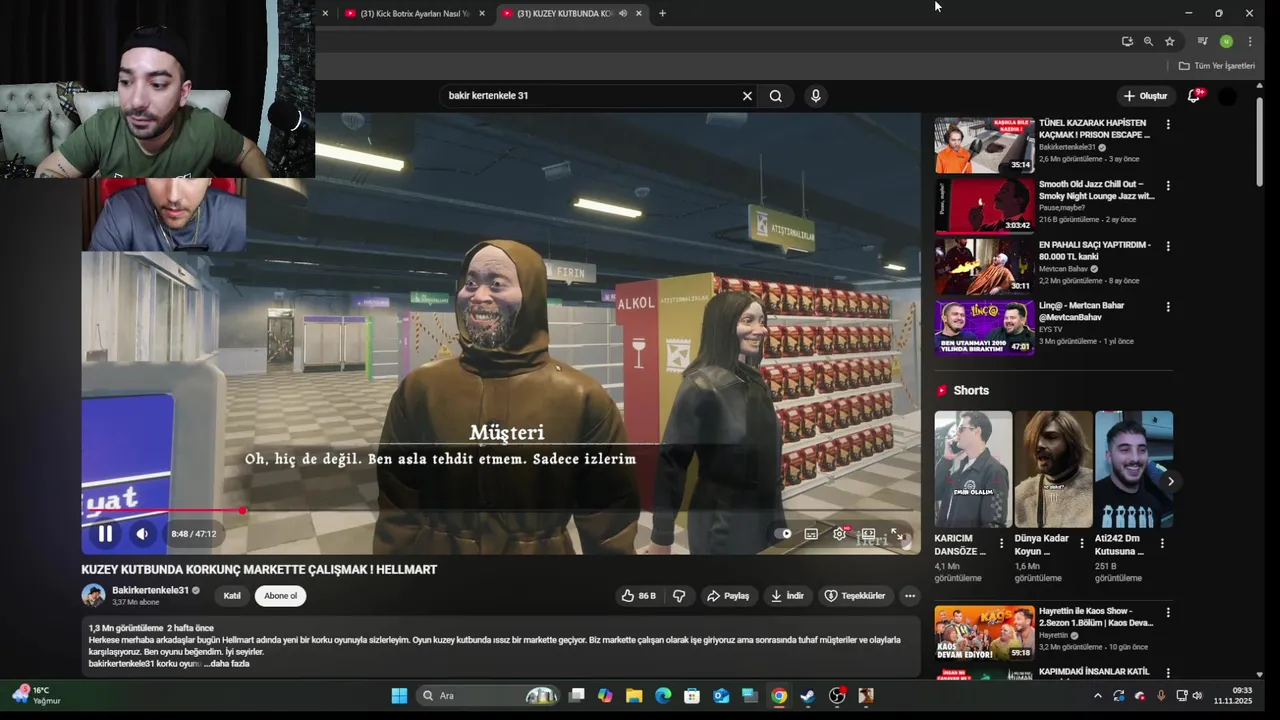1280x720 pixels.
Task: Expand the description with '...daha fazla'
Action: coord(227,664)
